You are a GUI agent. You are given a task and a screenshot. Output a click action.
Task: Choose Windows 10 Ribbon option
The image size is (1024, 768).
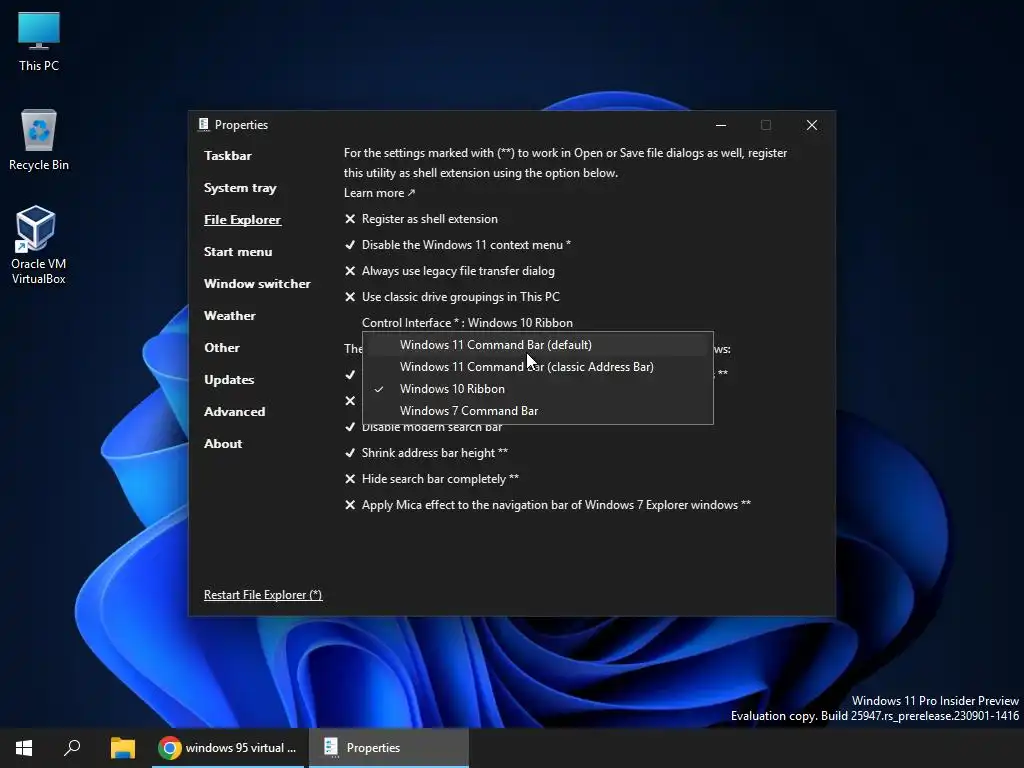coord(537,389)
